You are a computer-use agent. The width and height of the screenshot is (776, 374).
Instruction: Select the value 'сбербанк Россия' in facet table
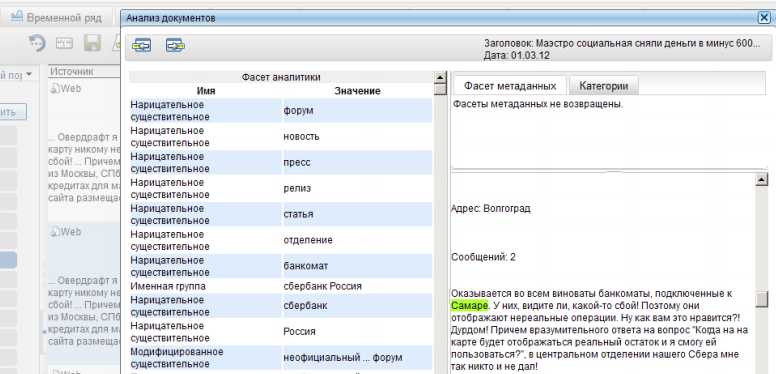click(x=322, y=286)
